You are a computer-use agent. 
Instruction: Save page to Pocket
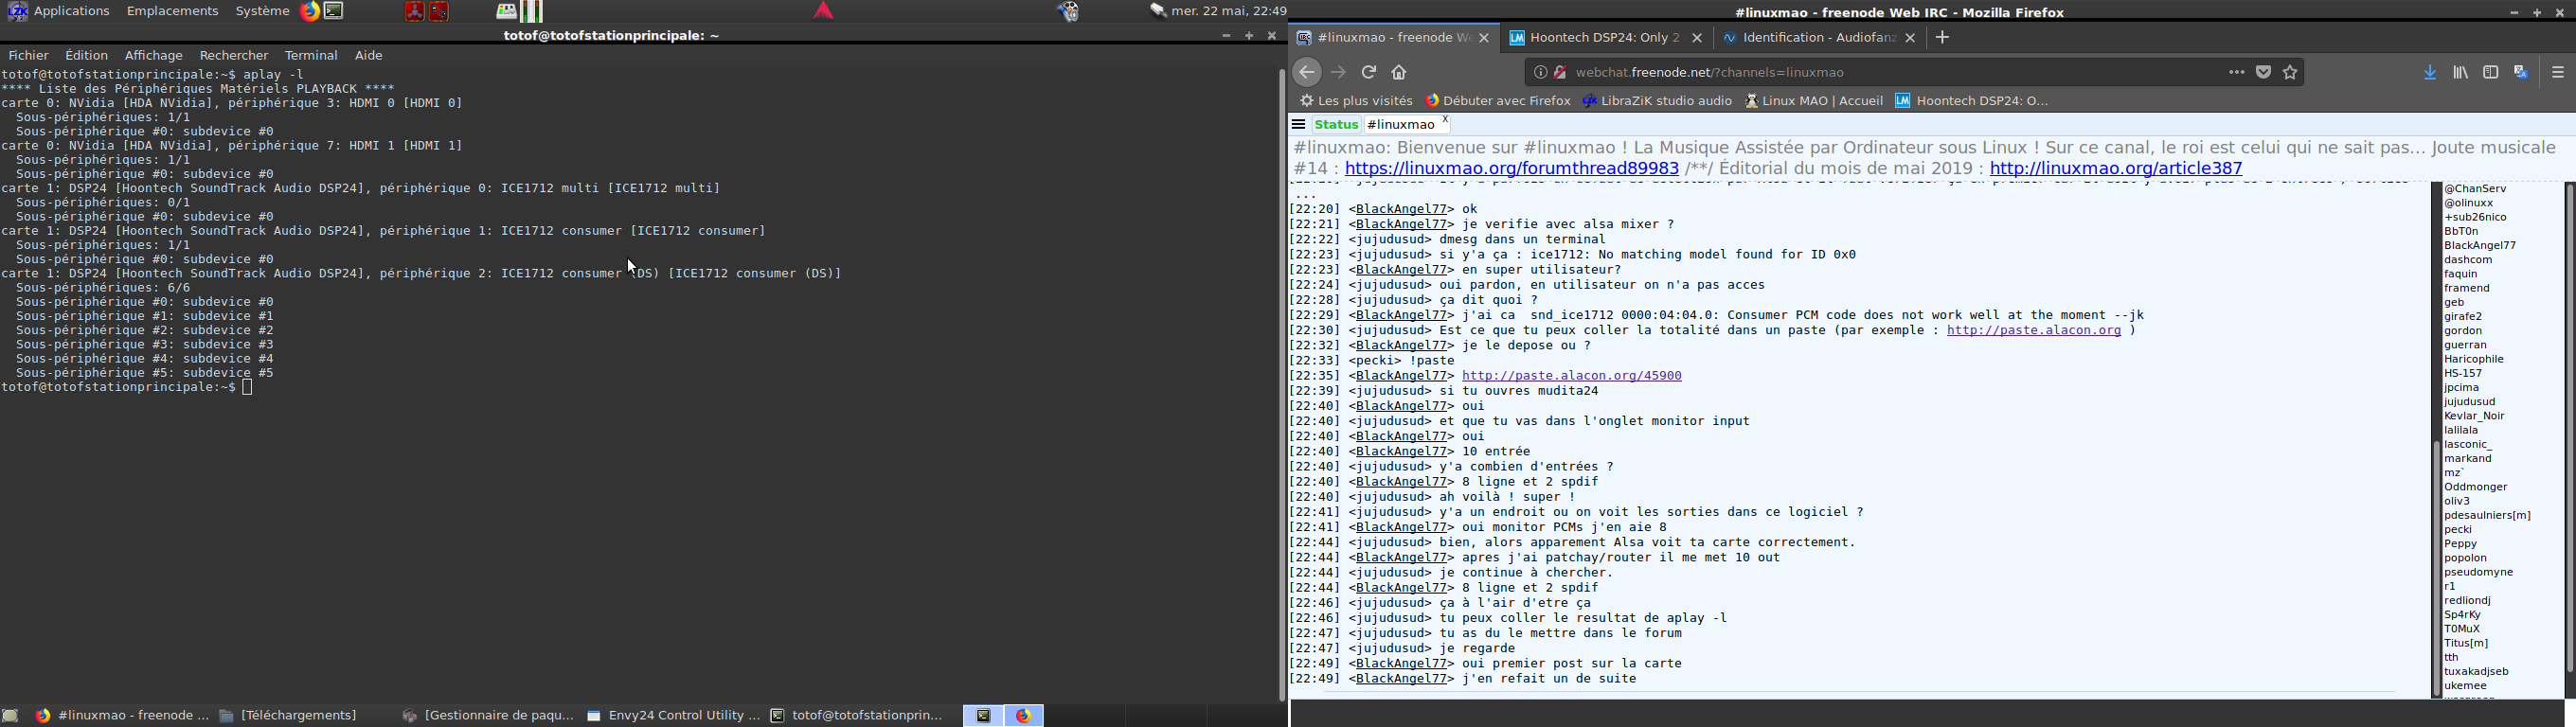click(2264, 72)
